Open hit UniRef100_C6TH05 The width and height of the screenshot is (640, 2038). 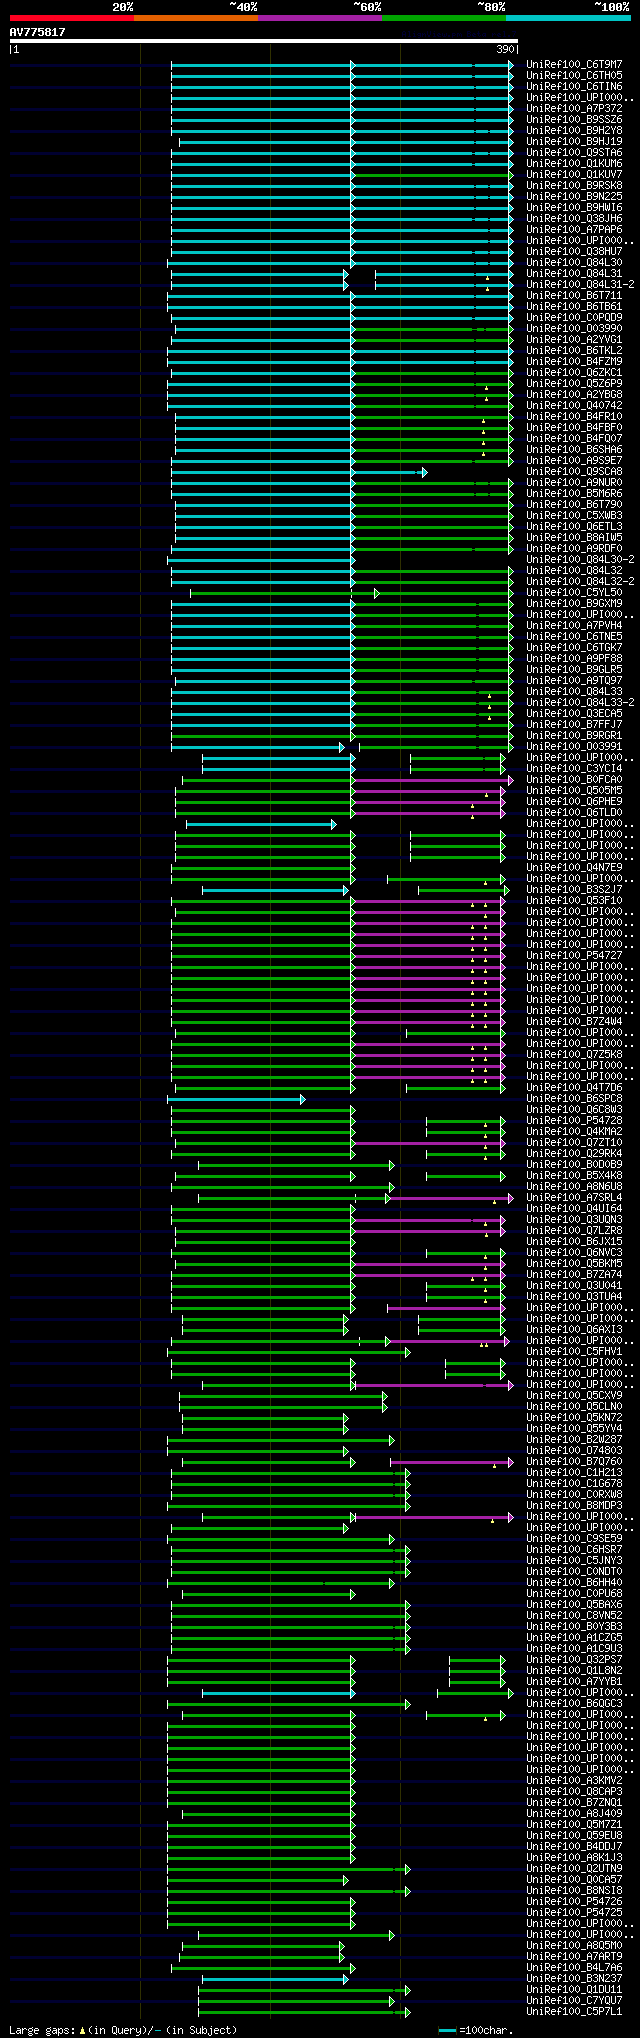(574, 75)
